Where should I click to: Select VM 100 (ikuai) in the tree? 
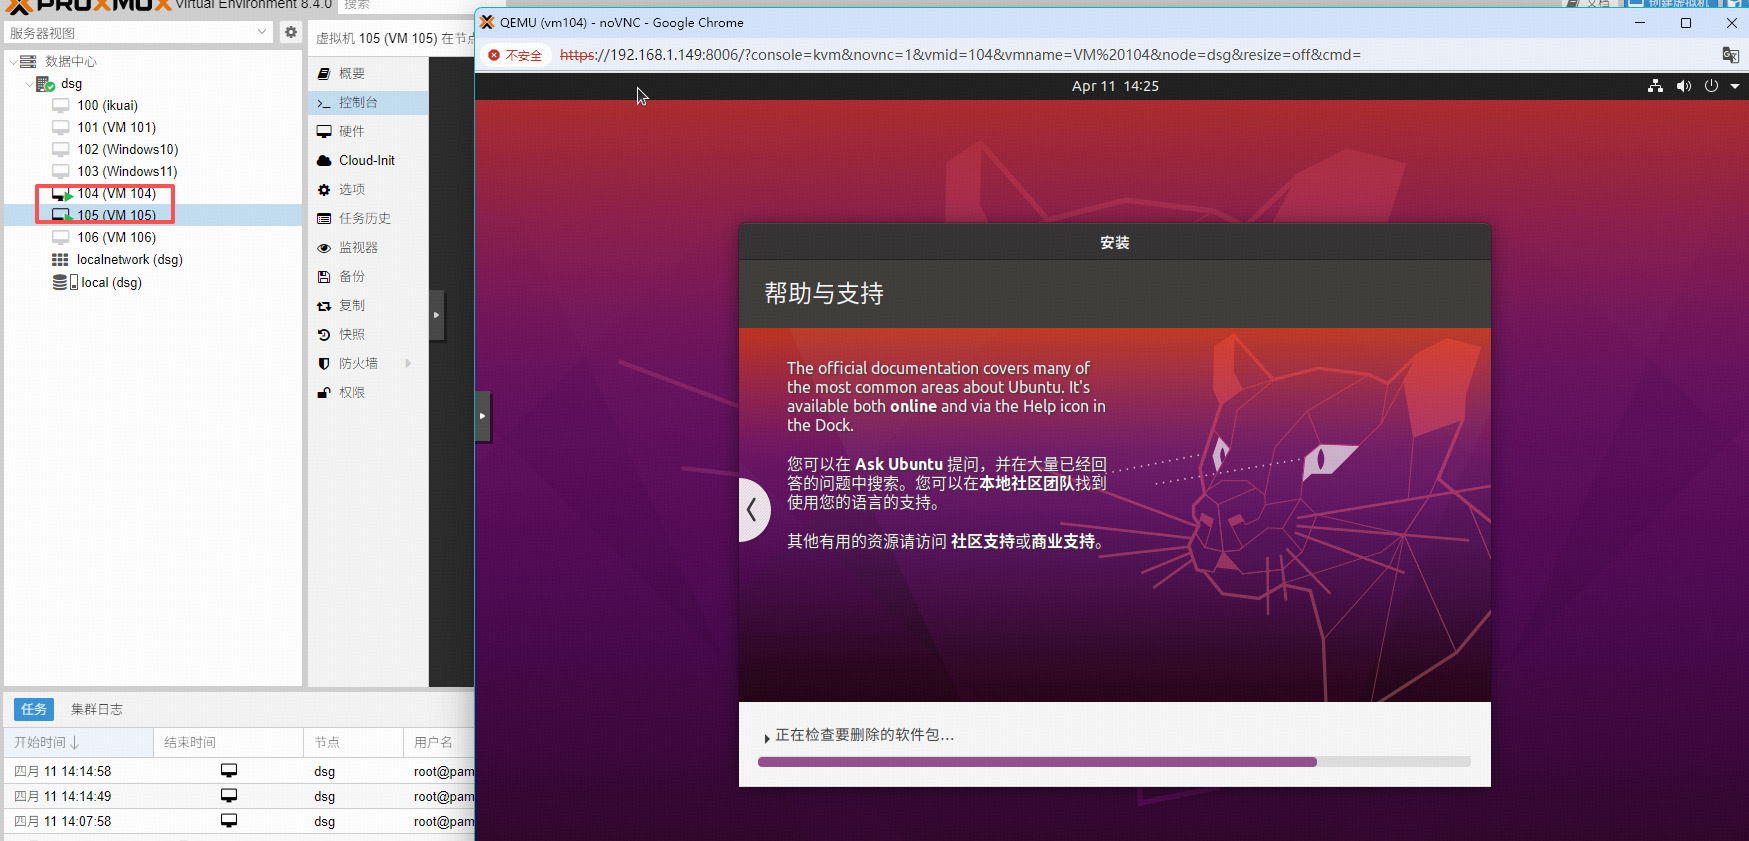pyautogui.click(x=107, y=106)
